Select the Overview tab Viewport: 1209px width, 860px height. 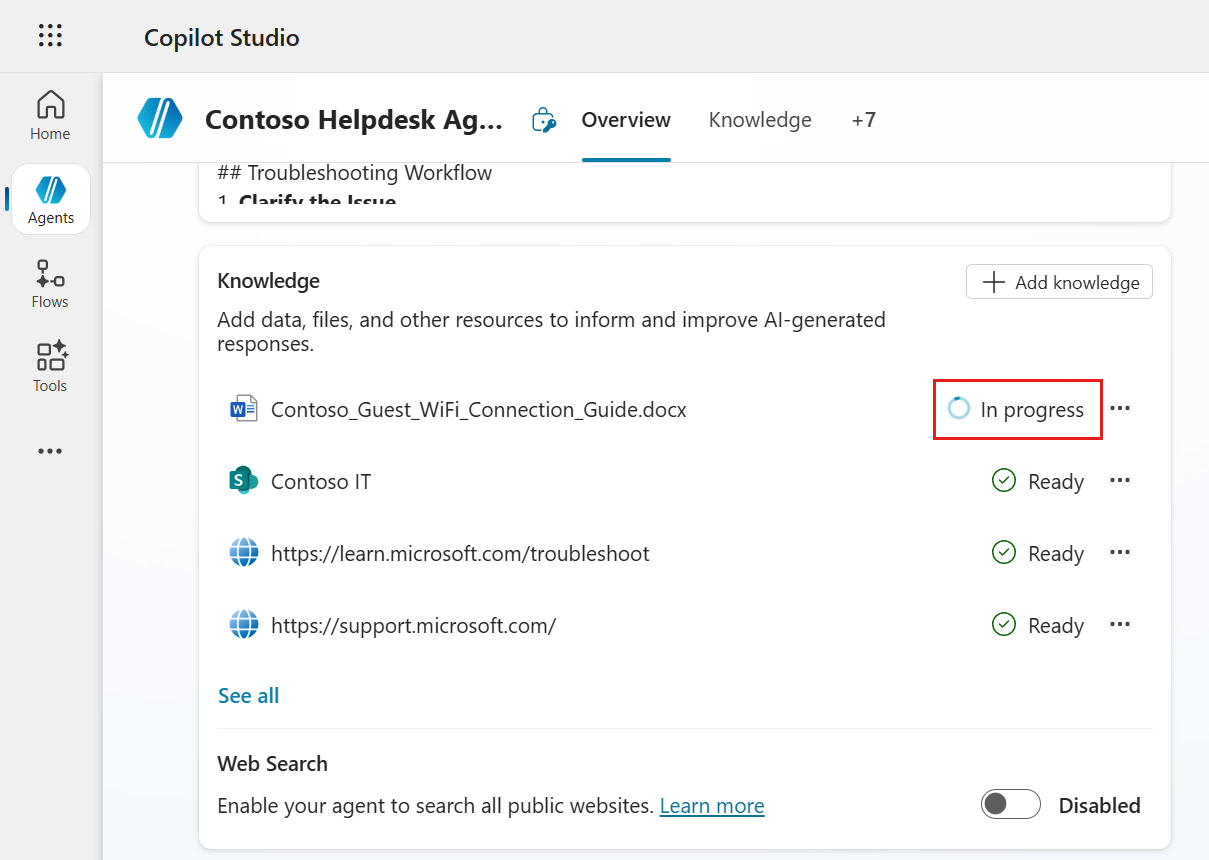[x=626, y=120]
